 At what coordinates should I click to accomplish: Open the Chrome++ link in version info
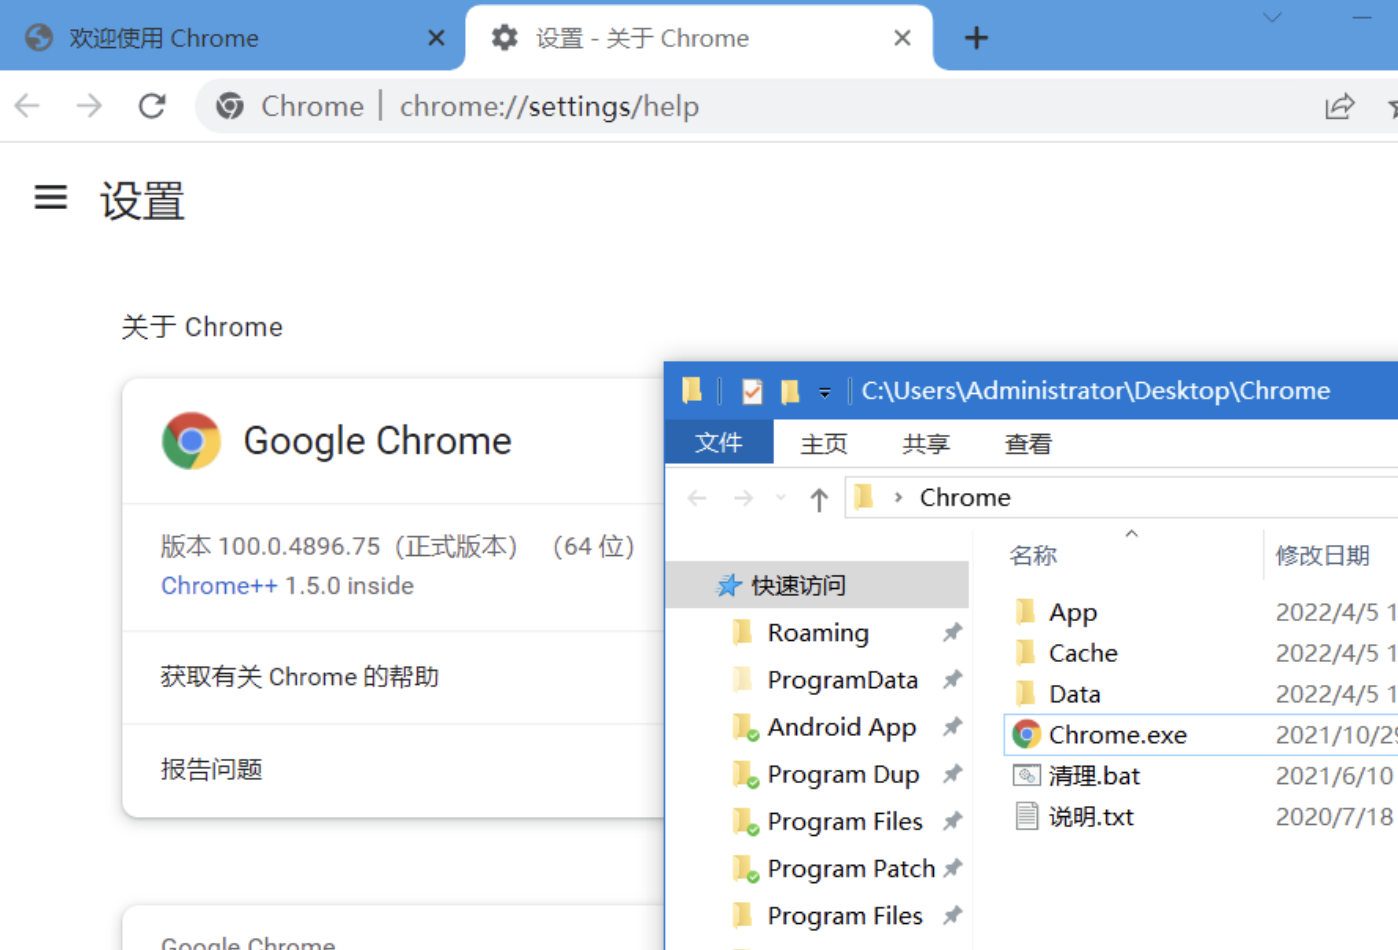point(219,585)
